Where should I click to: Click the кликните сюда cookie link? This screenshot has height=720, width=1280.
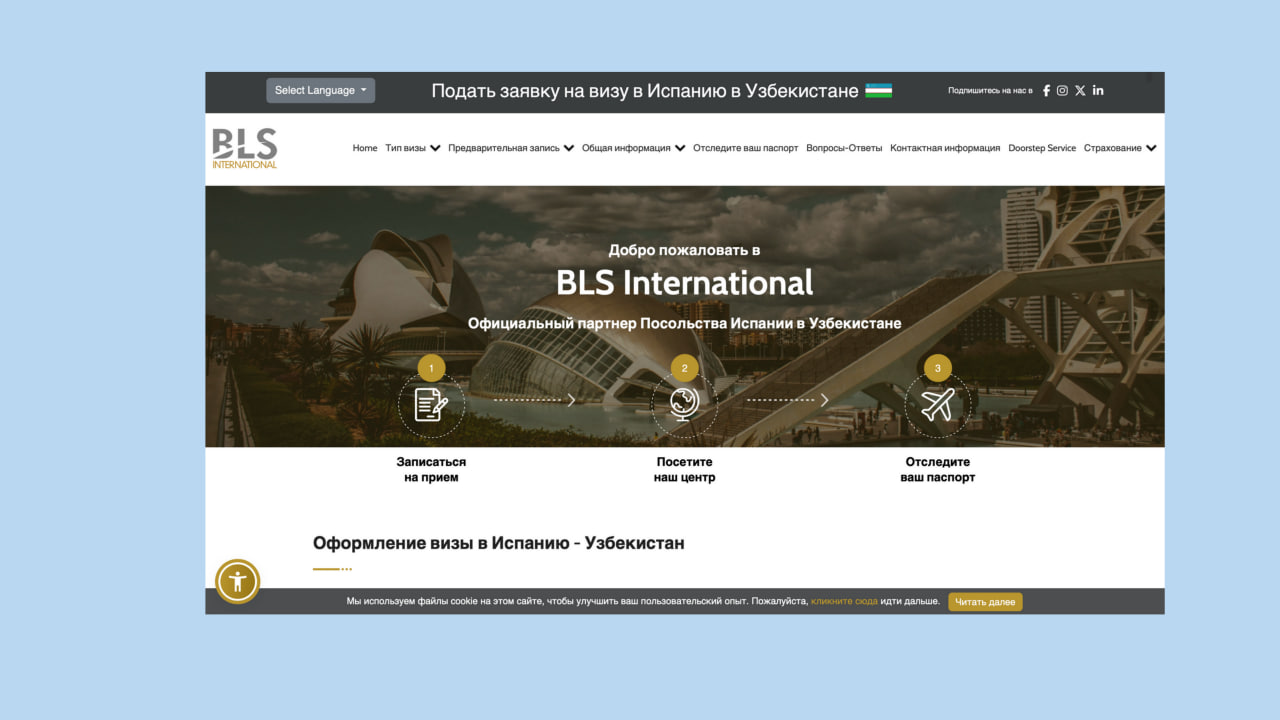[x=844, y=601]
